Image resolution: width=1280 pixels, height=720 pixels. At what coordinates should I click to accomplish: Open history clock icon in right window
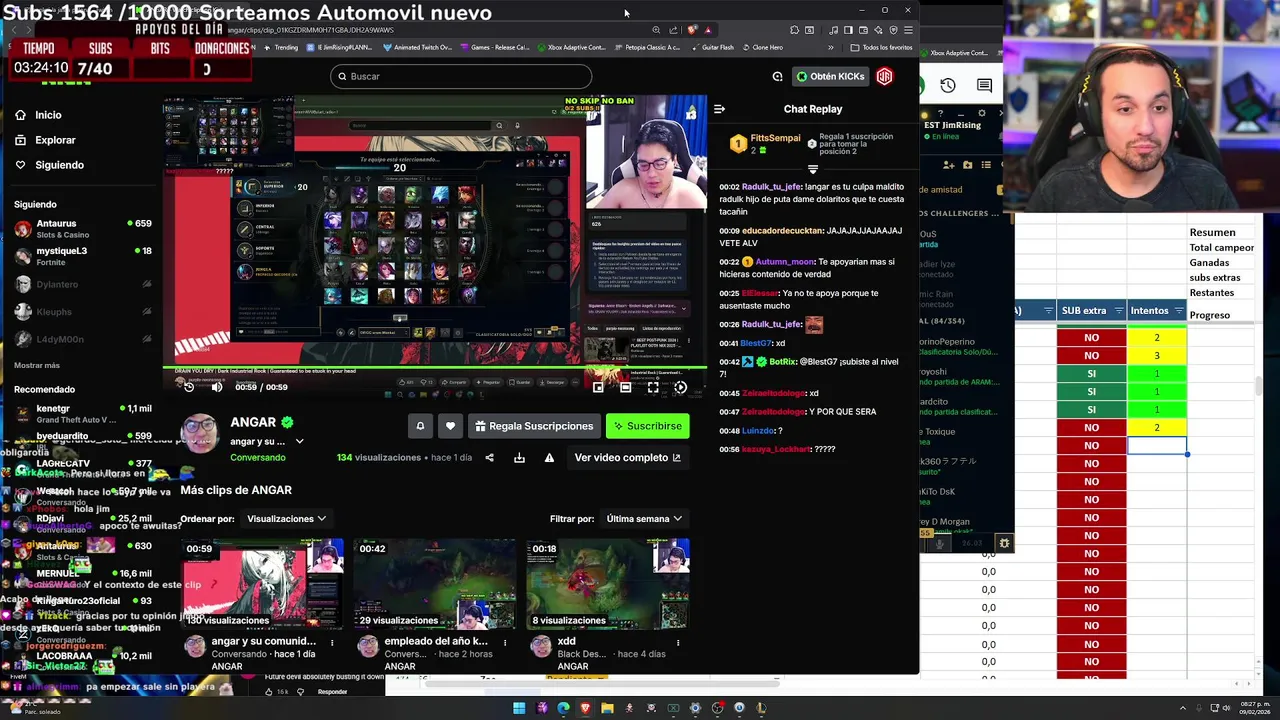(948, 86)
